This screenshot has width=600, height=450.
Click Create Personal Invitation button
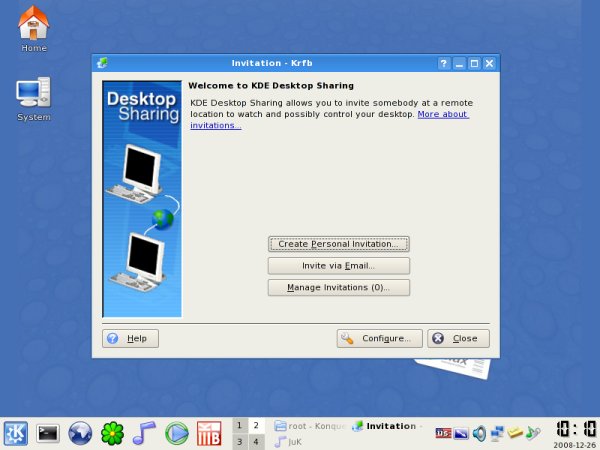(x=339, y=244)
